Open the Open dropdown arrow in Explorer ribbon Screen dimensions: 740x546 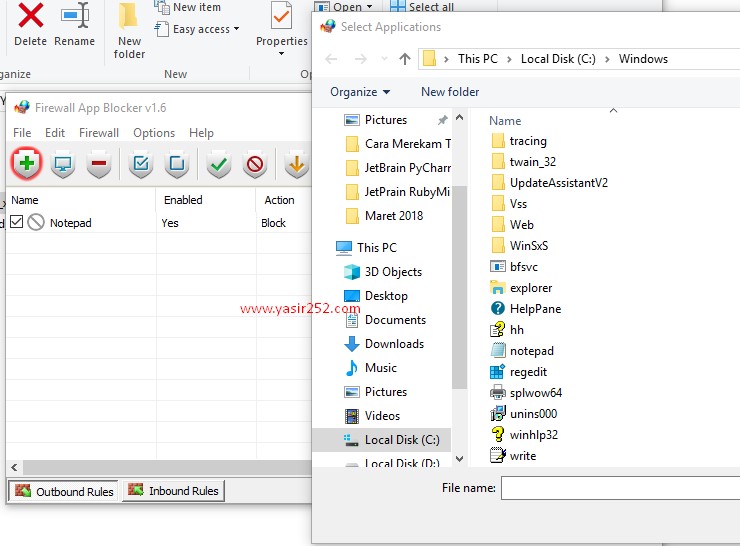click(x=370, y=7)
